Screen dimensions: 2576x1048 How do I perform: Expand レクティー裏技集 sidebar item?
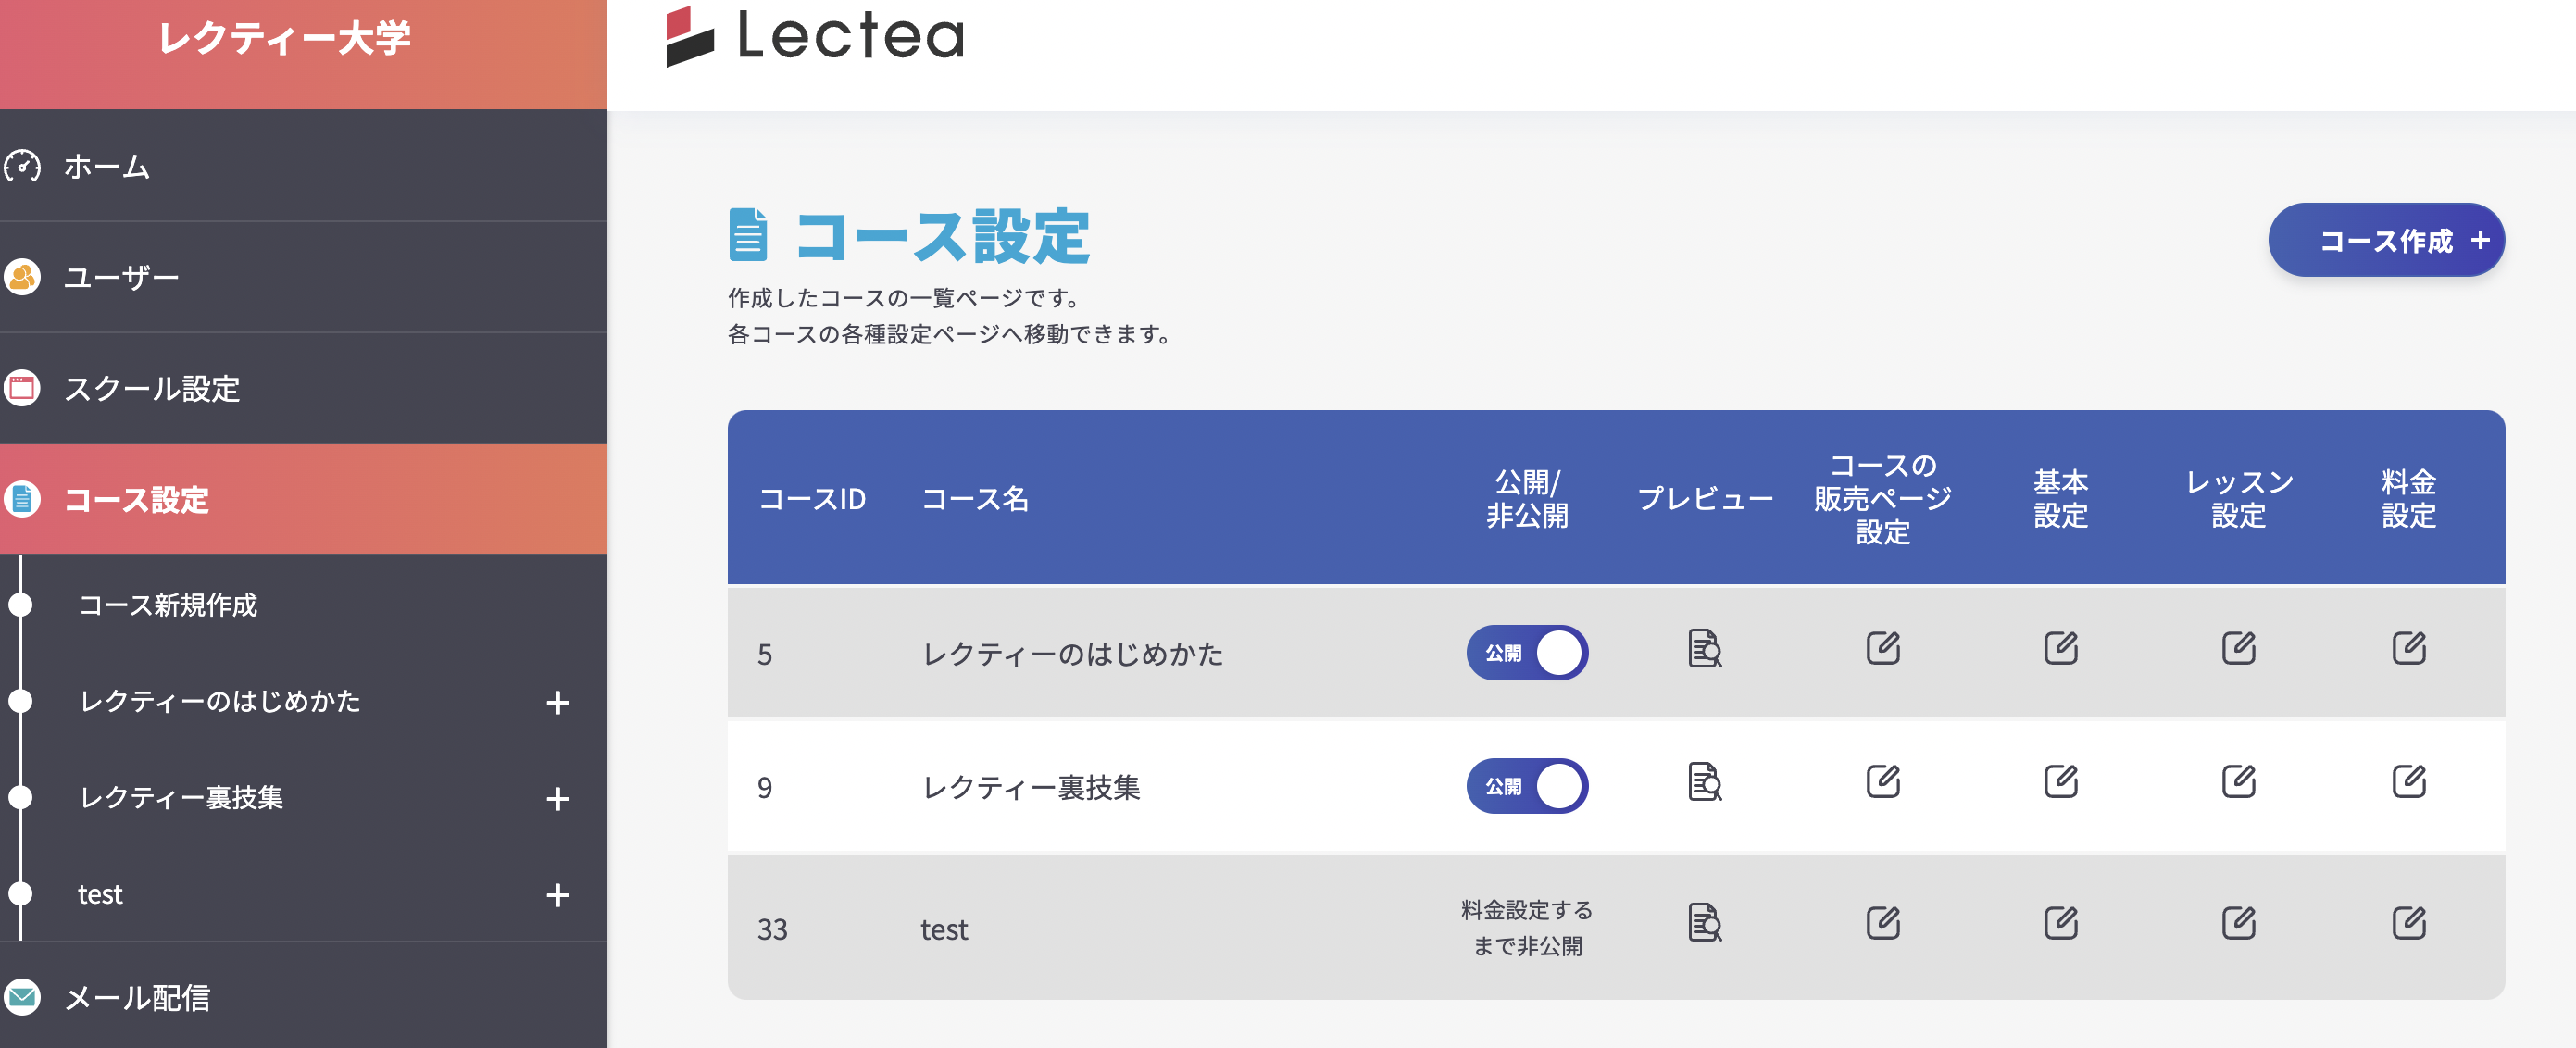click(x=557, y=799)
